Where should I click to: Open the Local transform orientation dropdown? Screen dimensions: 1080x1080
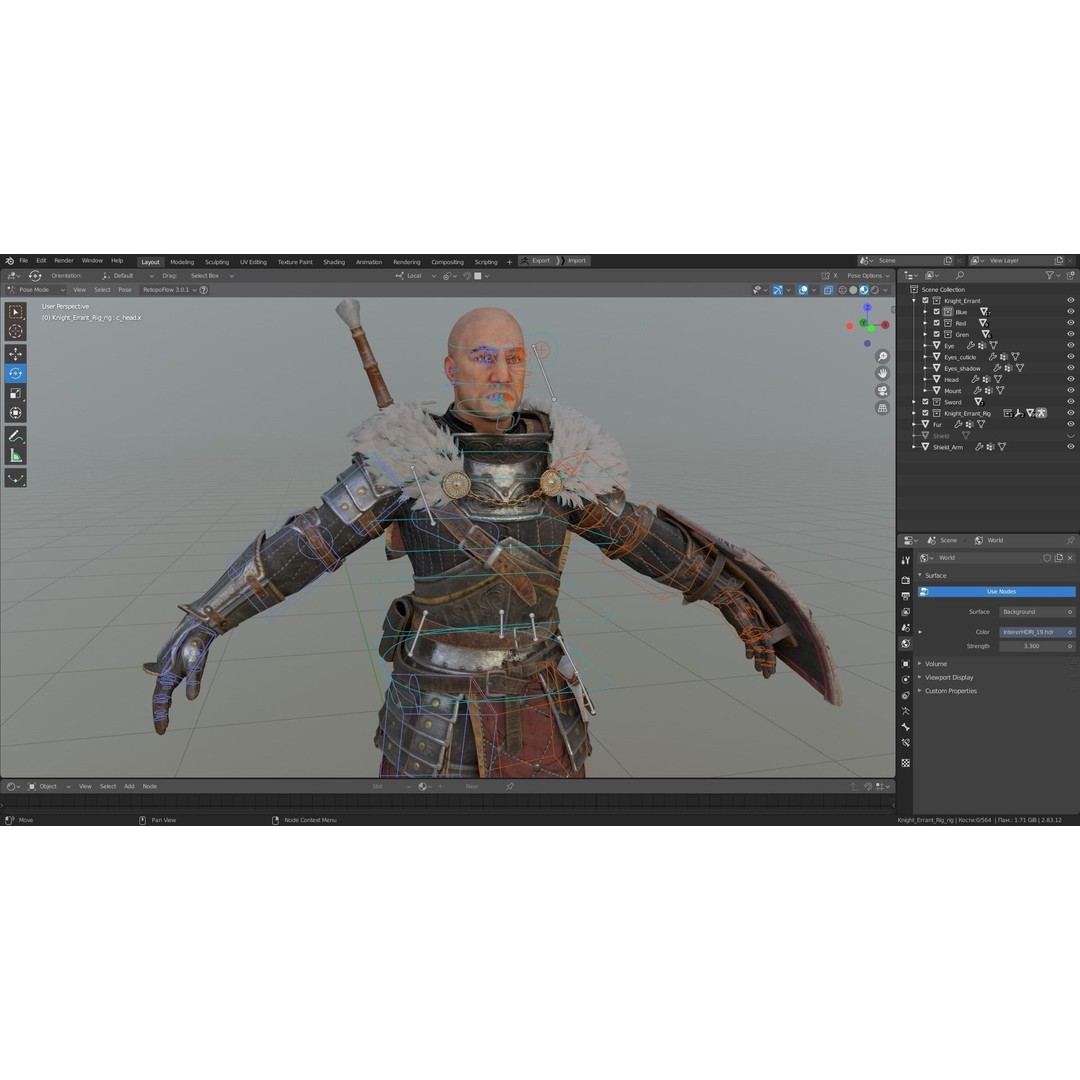tap(415, 276)
